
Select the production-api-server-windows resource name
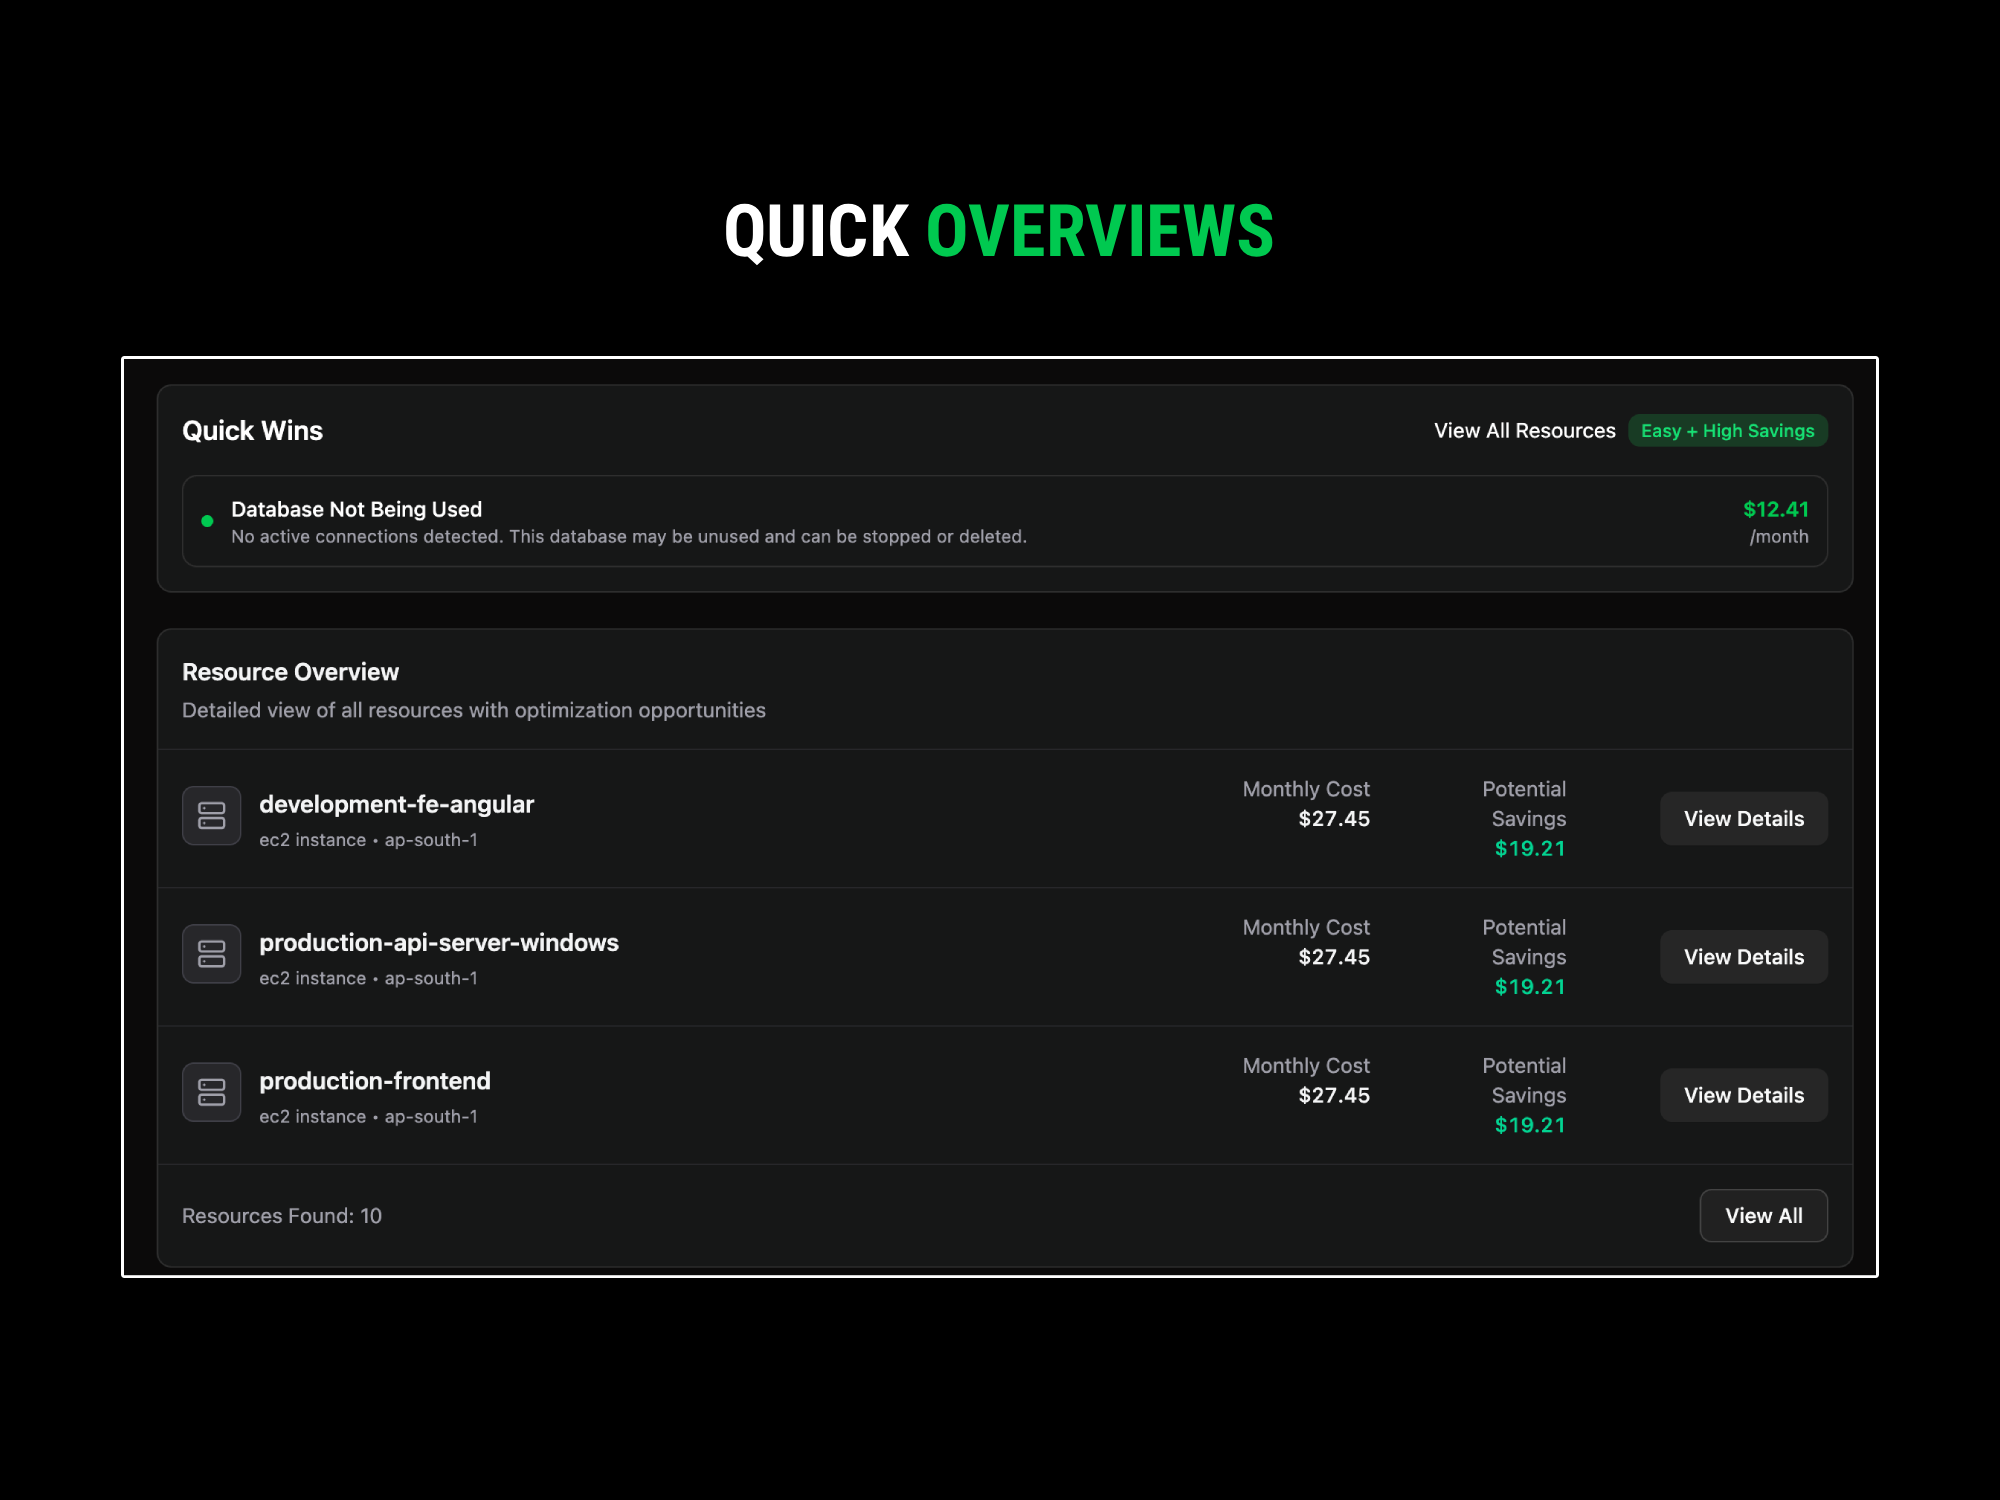tap(438, 942)
